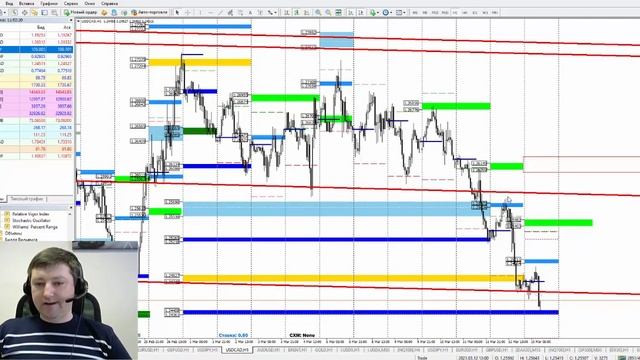
Task: Set timeframe to W1
Action: (x=485, y=13)
